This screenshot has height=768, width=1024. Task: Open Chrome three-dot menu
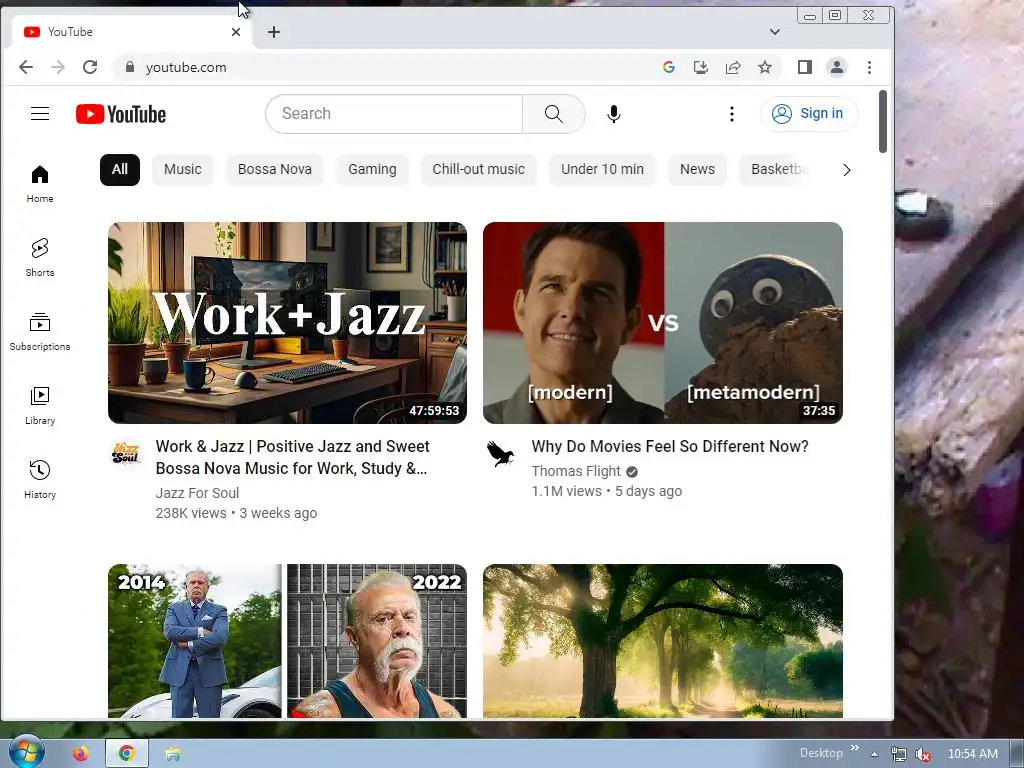(x=869, y=67)
